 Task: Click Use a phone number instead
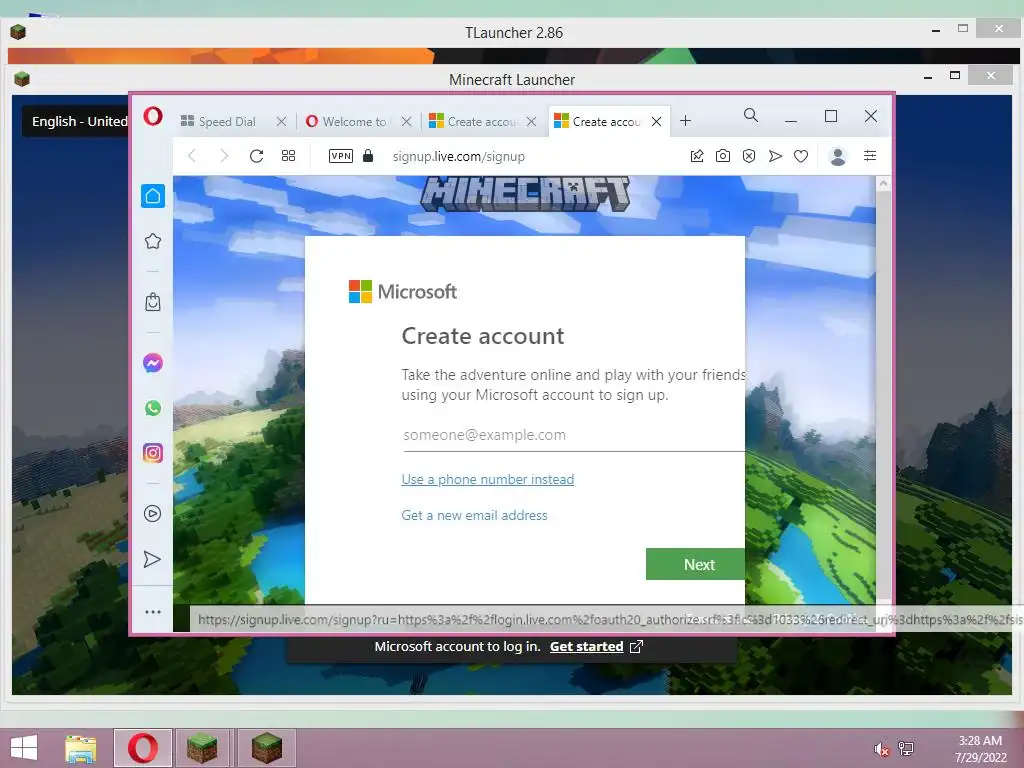click(x=488, y=479)
